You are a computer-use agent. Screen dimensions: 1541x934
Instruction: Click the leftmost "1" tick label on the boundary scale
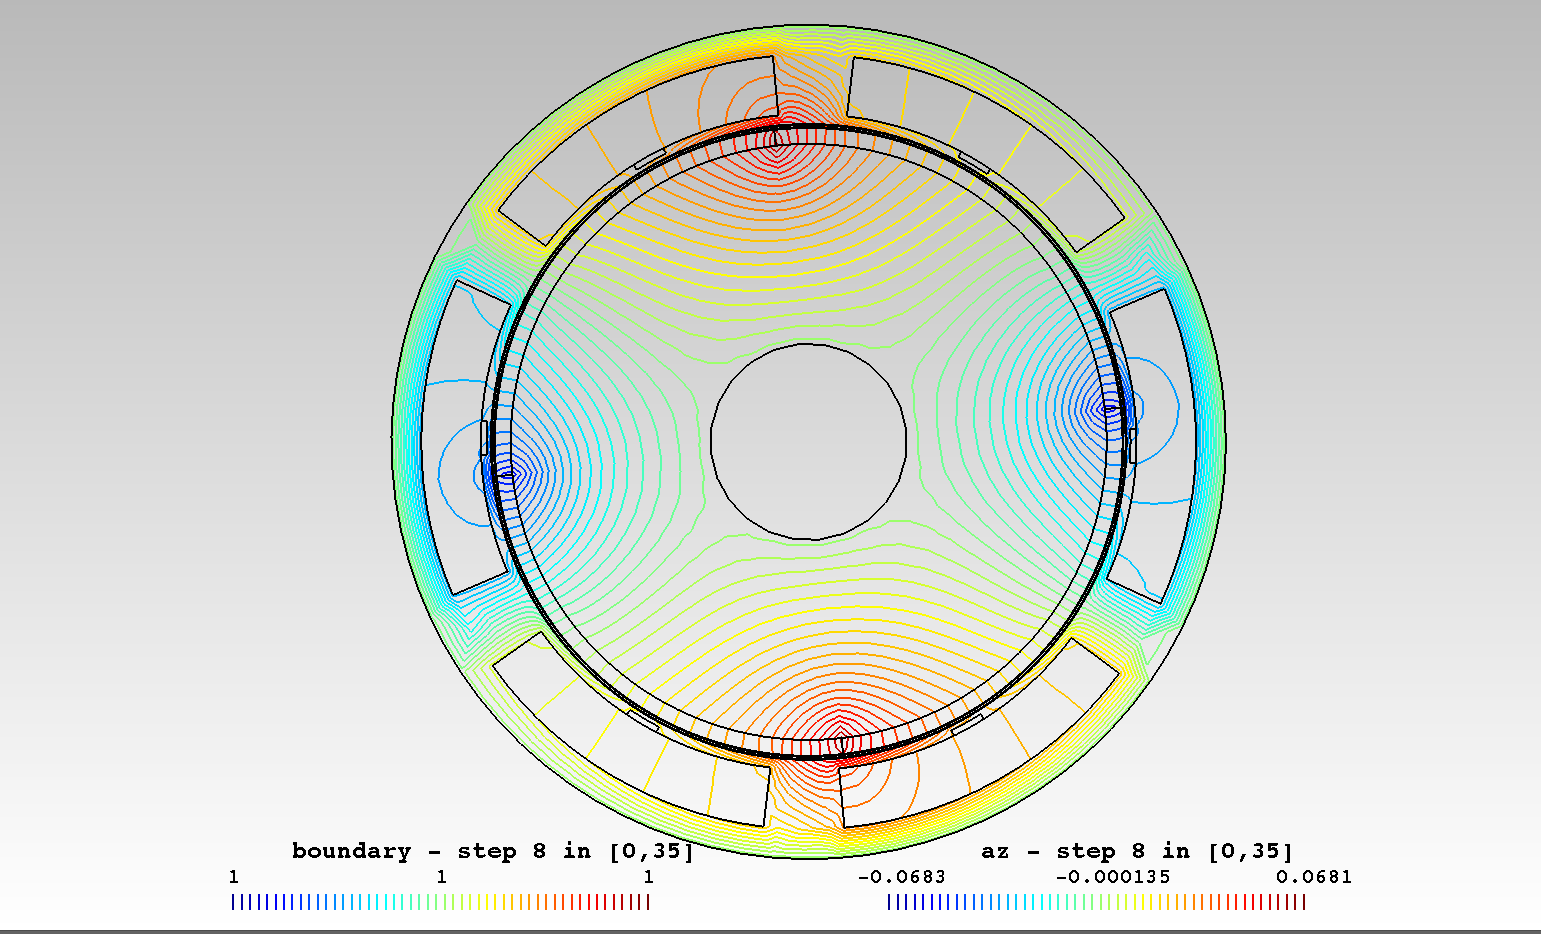(233, 876)
